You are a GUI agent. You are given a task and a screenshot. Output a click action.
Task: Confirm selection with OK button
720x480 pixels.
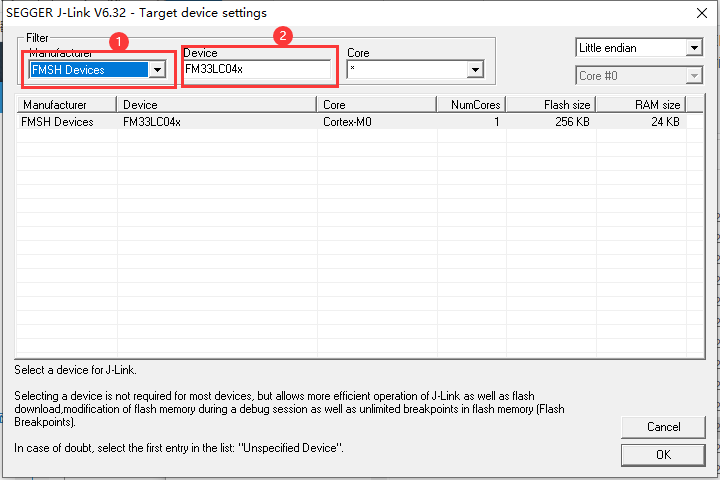[663, 455]
